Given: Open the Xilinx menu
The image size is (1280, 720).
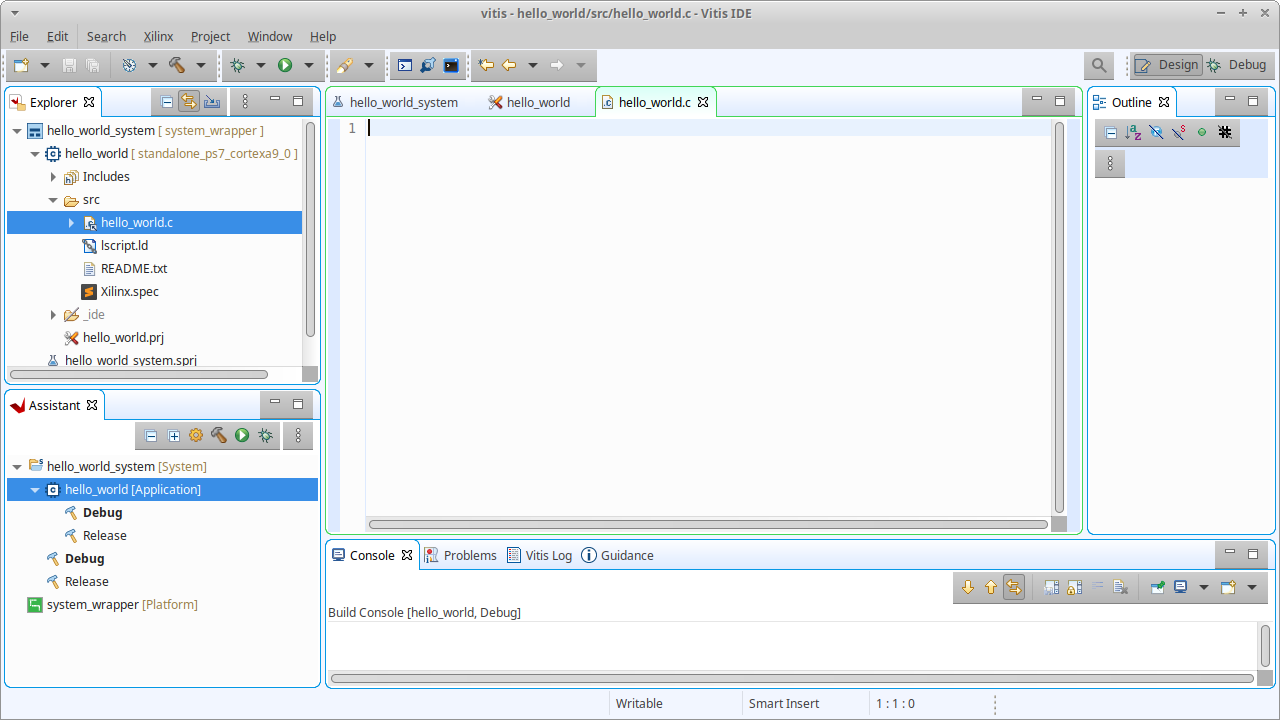Looking at the screenshot, I should (158, 36).
